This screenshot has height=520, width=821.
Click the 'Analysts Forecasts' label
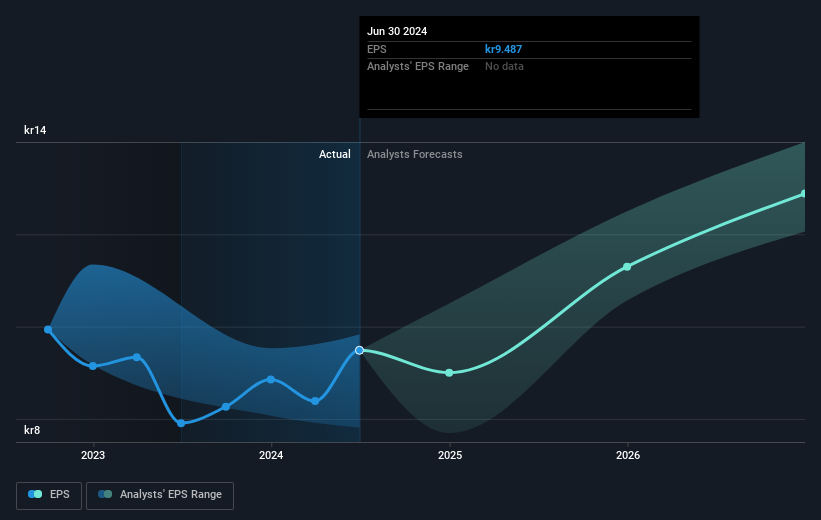pos(415,154)
